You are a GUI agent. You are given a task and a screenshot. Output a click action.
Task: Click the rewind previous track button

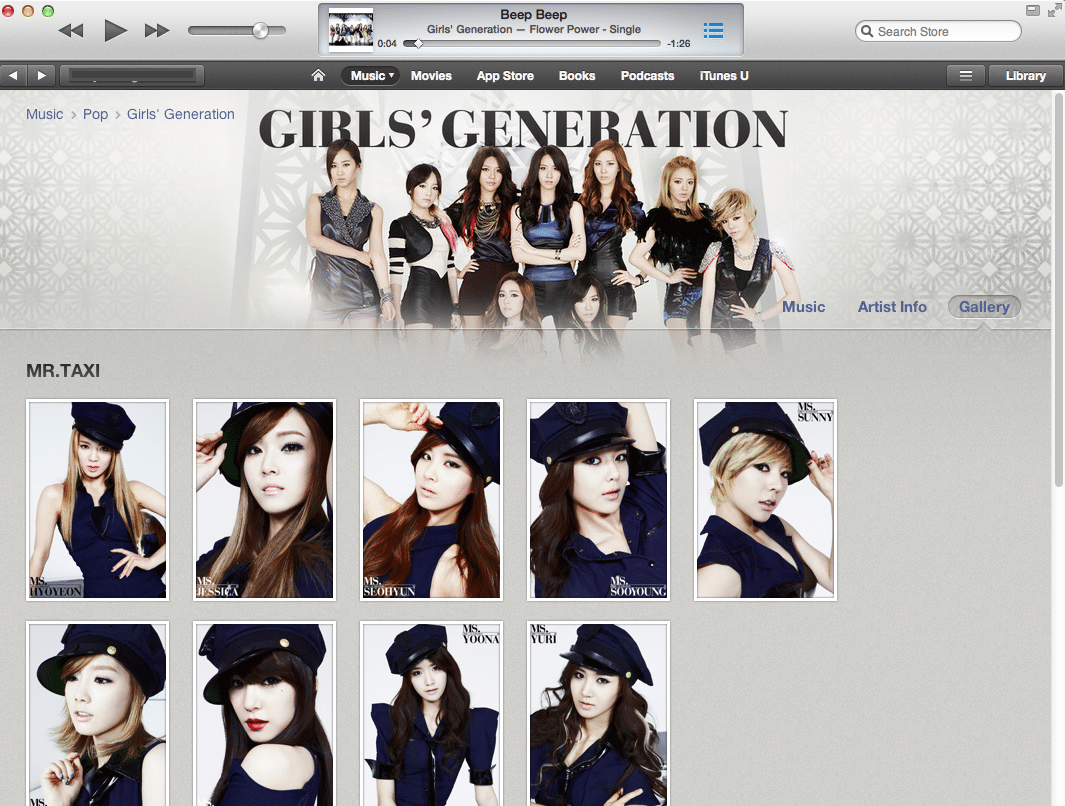tap(71, 31)
